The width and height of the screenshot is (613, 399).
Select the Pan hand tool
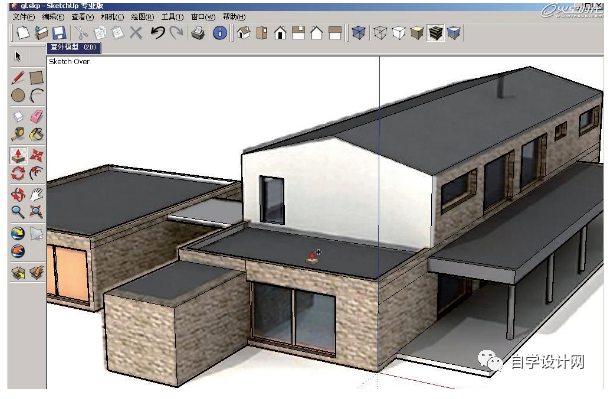(36, 194)
